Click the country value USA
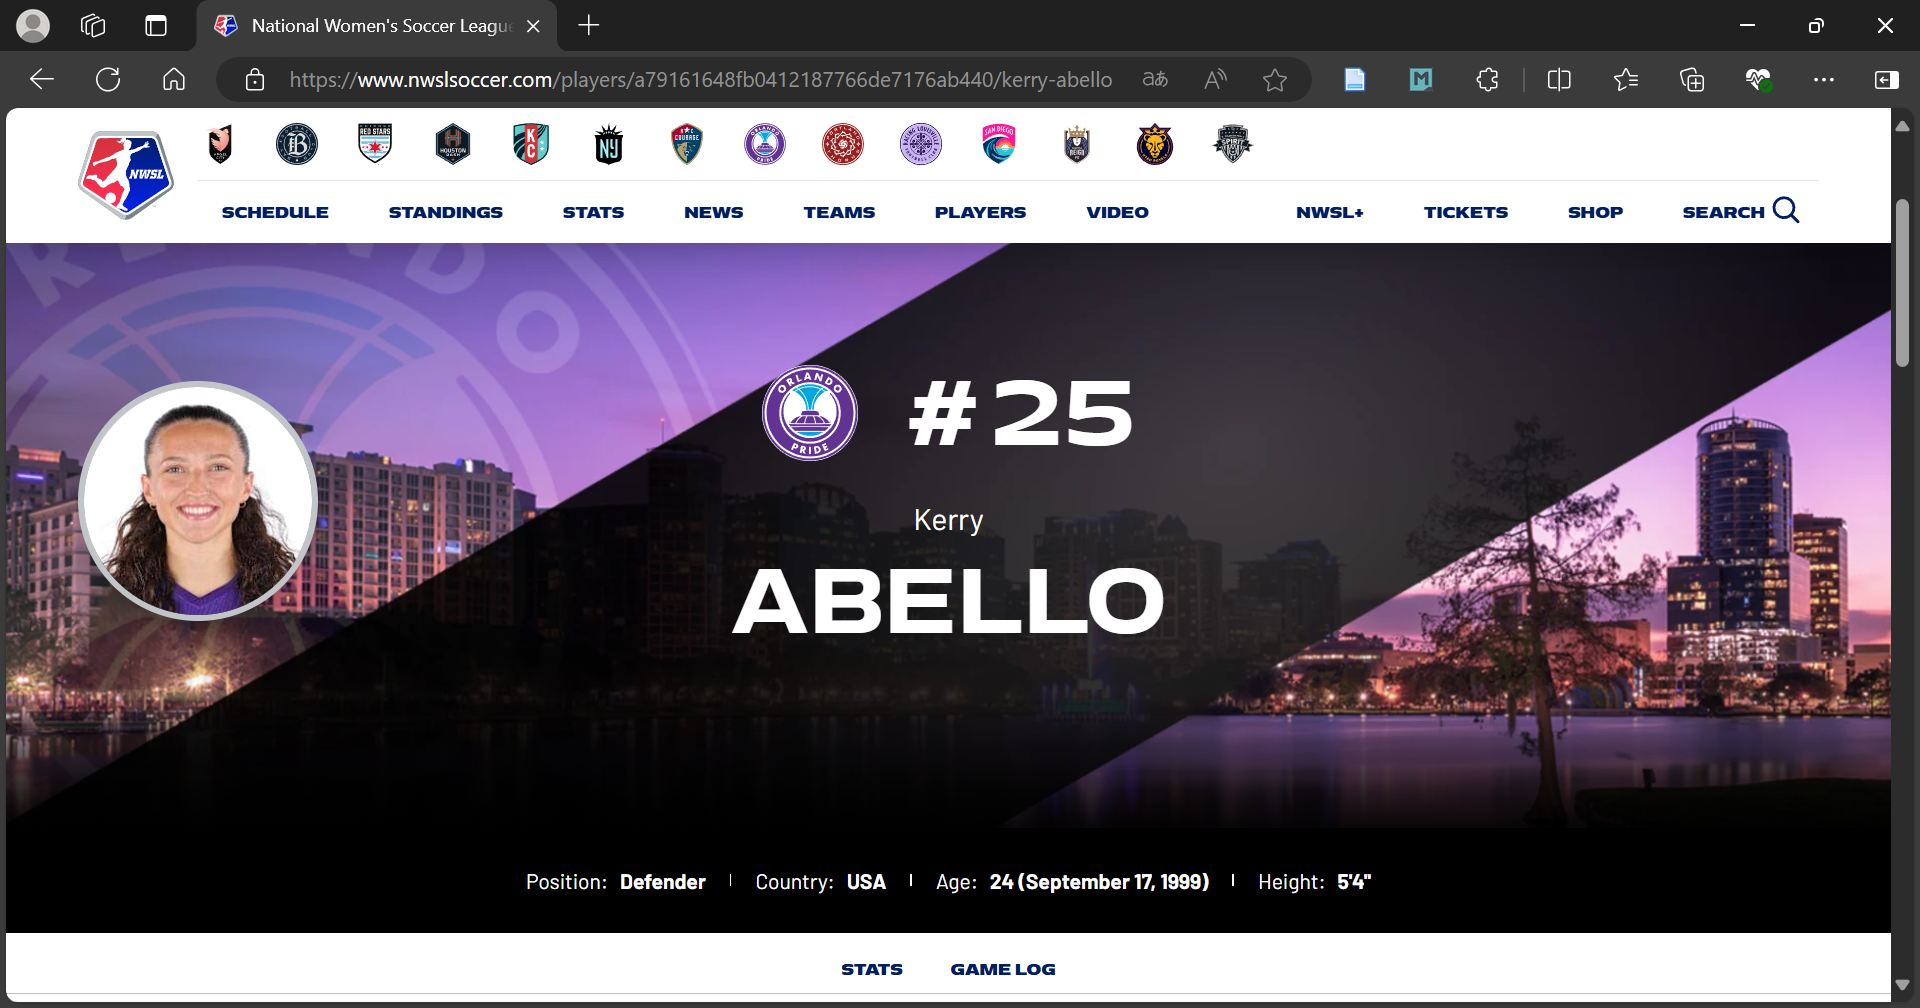This screenshot has height=1008, width=1920. [866, 882]
